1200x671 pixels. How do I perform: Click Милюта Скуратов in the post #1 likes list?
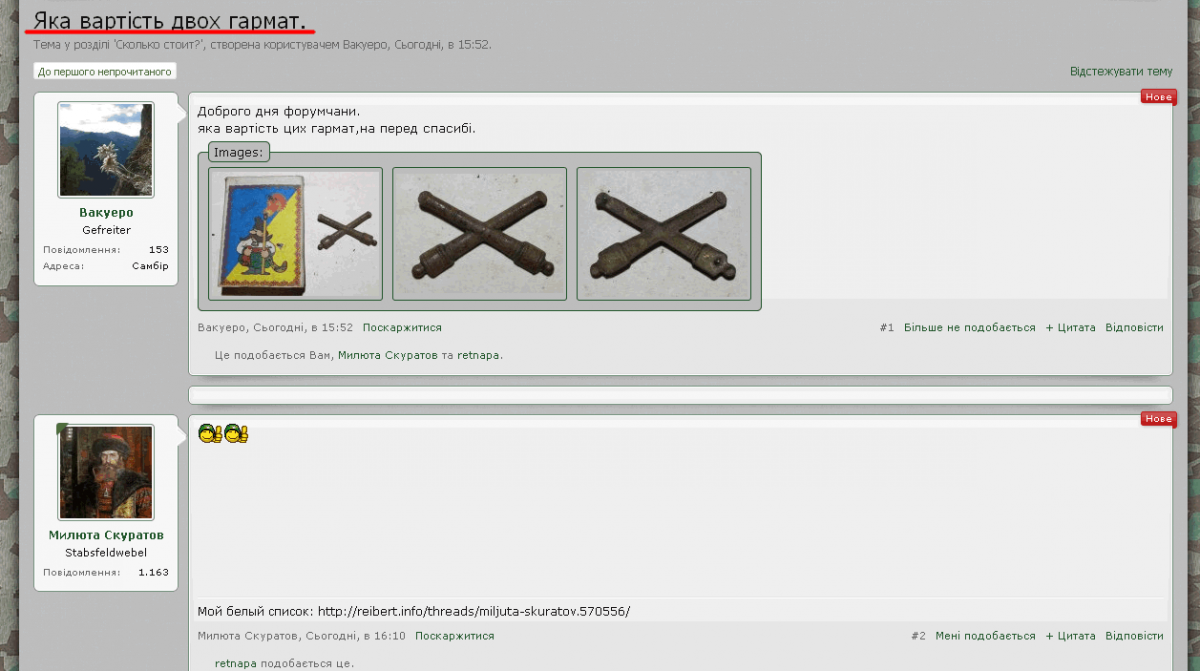[x=388, y=355]
